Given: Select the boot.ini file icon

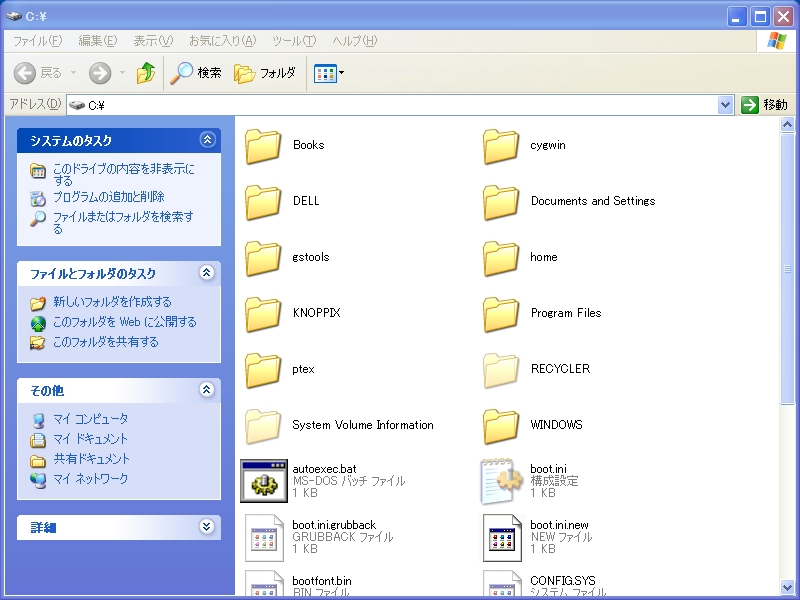Looking at the screenshot, I should coord(501,481).
